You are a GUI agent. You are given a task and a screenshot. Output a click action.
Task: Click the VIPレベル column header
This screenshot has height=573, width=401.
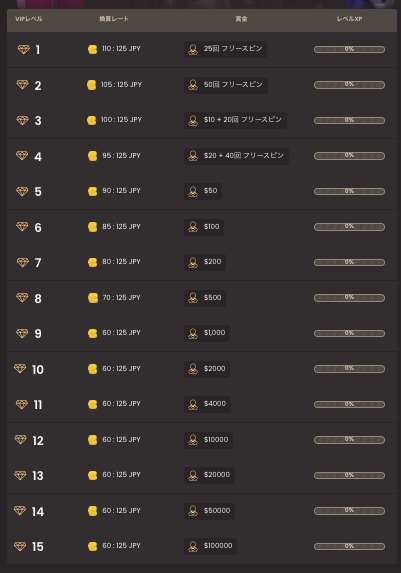[29, 19]
